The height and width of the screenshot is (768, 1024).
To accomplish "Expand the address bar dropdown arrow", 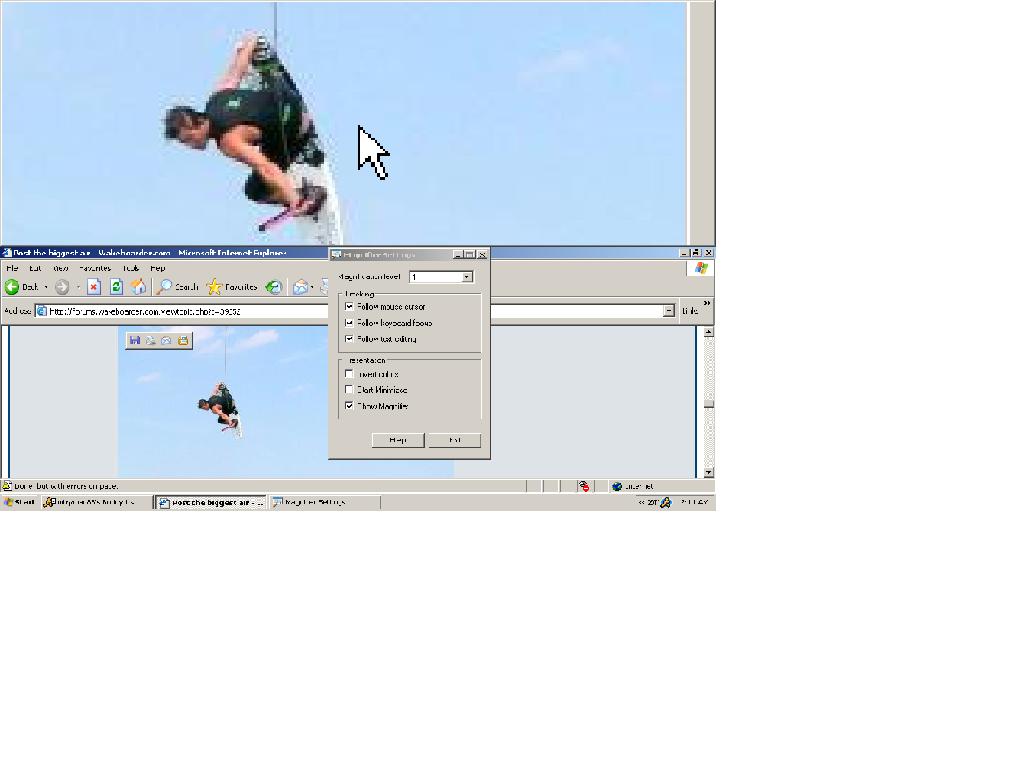I will (668, 311).
